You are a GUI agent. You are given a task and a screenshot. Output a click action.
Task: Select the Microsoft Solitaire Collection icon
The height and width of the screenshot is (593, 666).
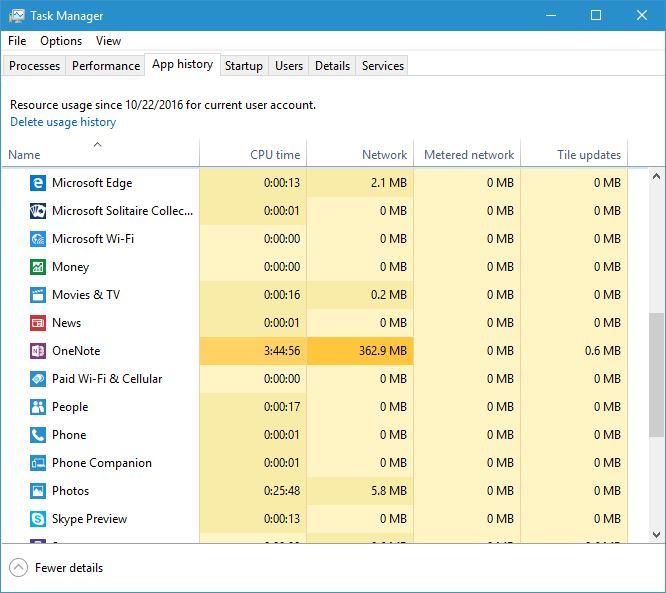[38, 211]
